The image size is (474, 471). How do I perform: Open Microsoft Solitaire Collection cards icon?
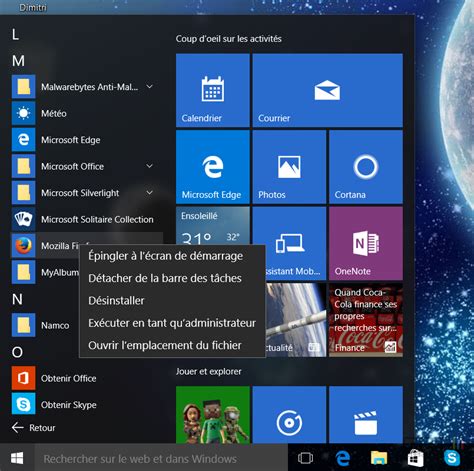click(x=23, y=219)
